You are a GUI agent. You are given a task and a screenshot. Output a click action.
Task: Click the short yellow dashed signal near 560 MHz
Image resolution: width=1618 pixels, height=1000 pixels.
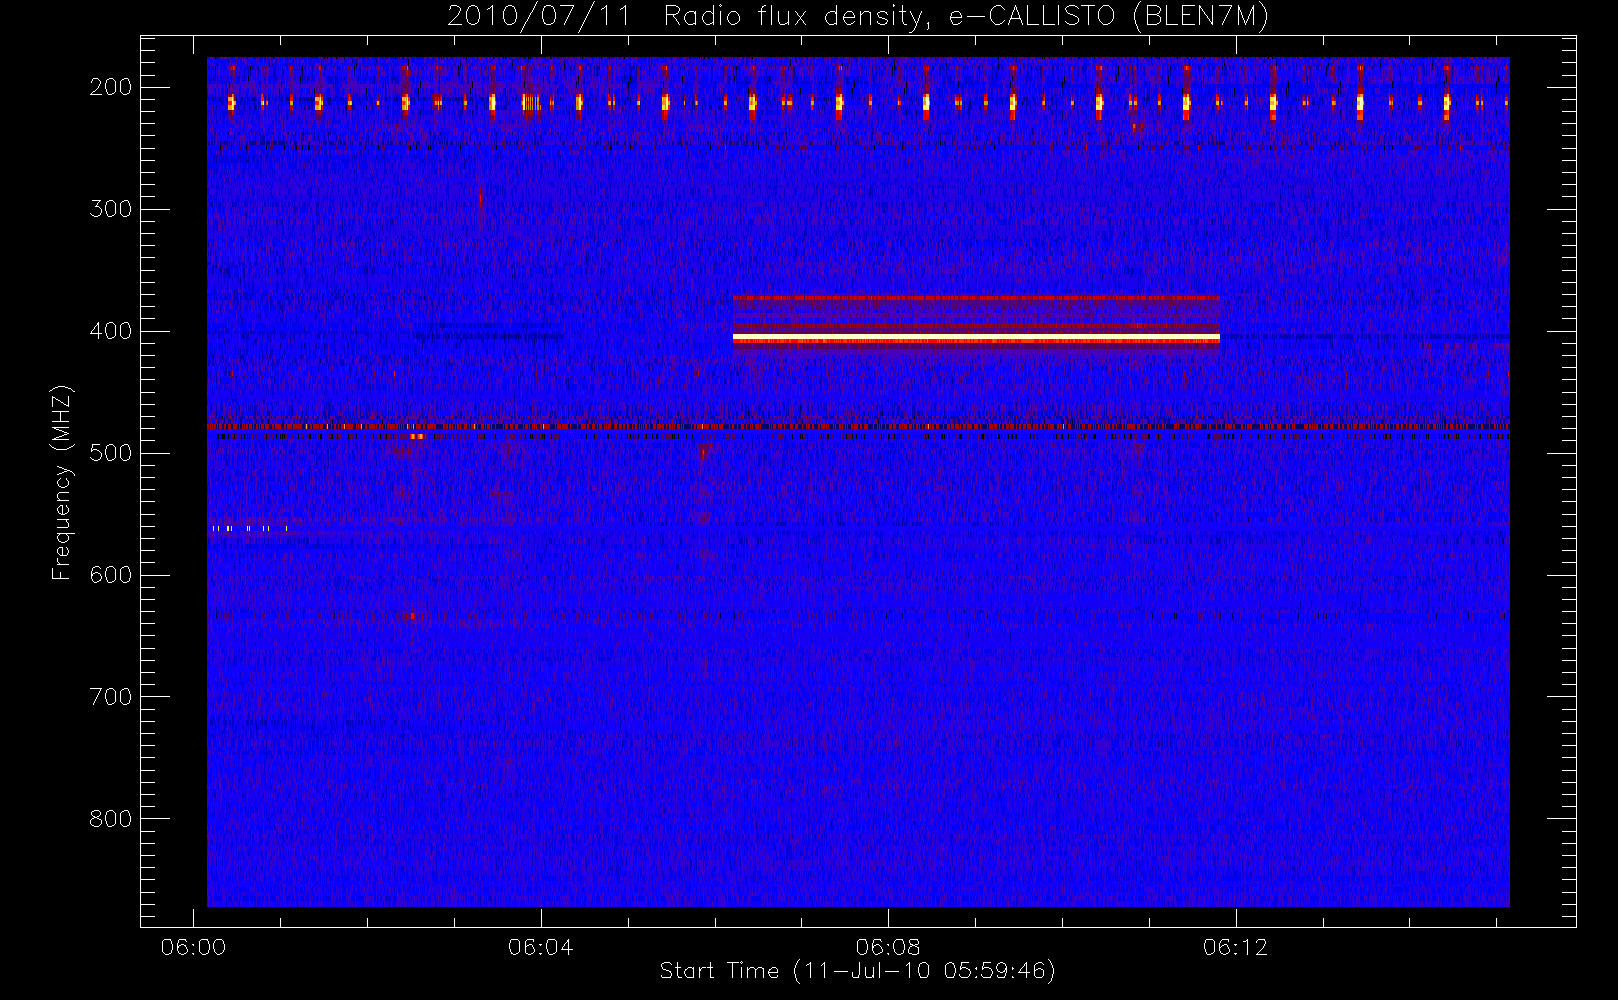point(249,528)
